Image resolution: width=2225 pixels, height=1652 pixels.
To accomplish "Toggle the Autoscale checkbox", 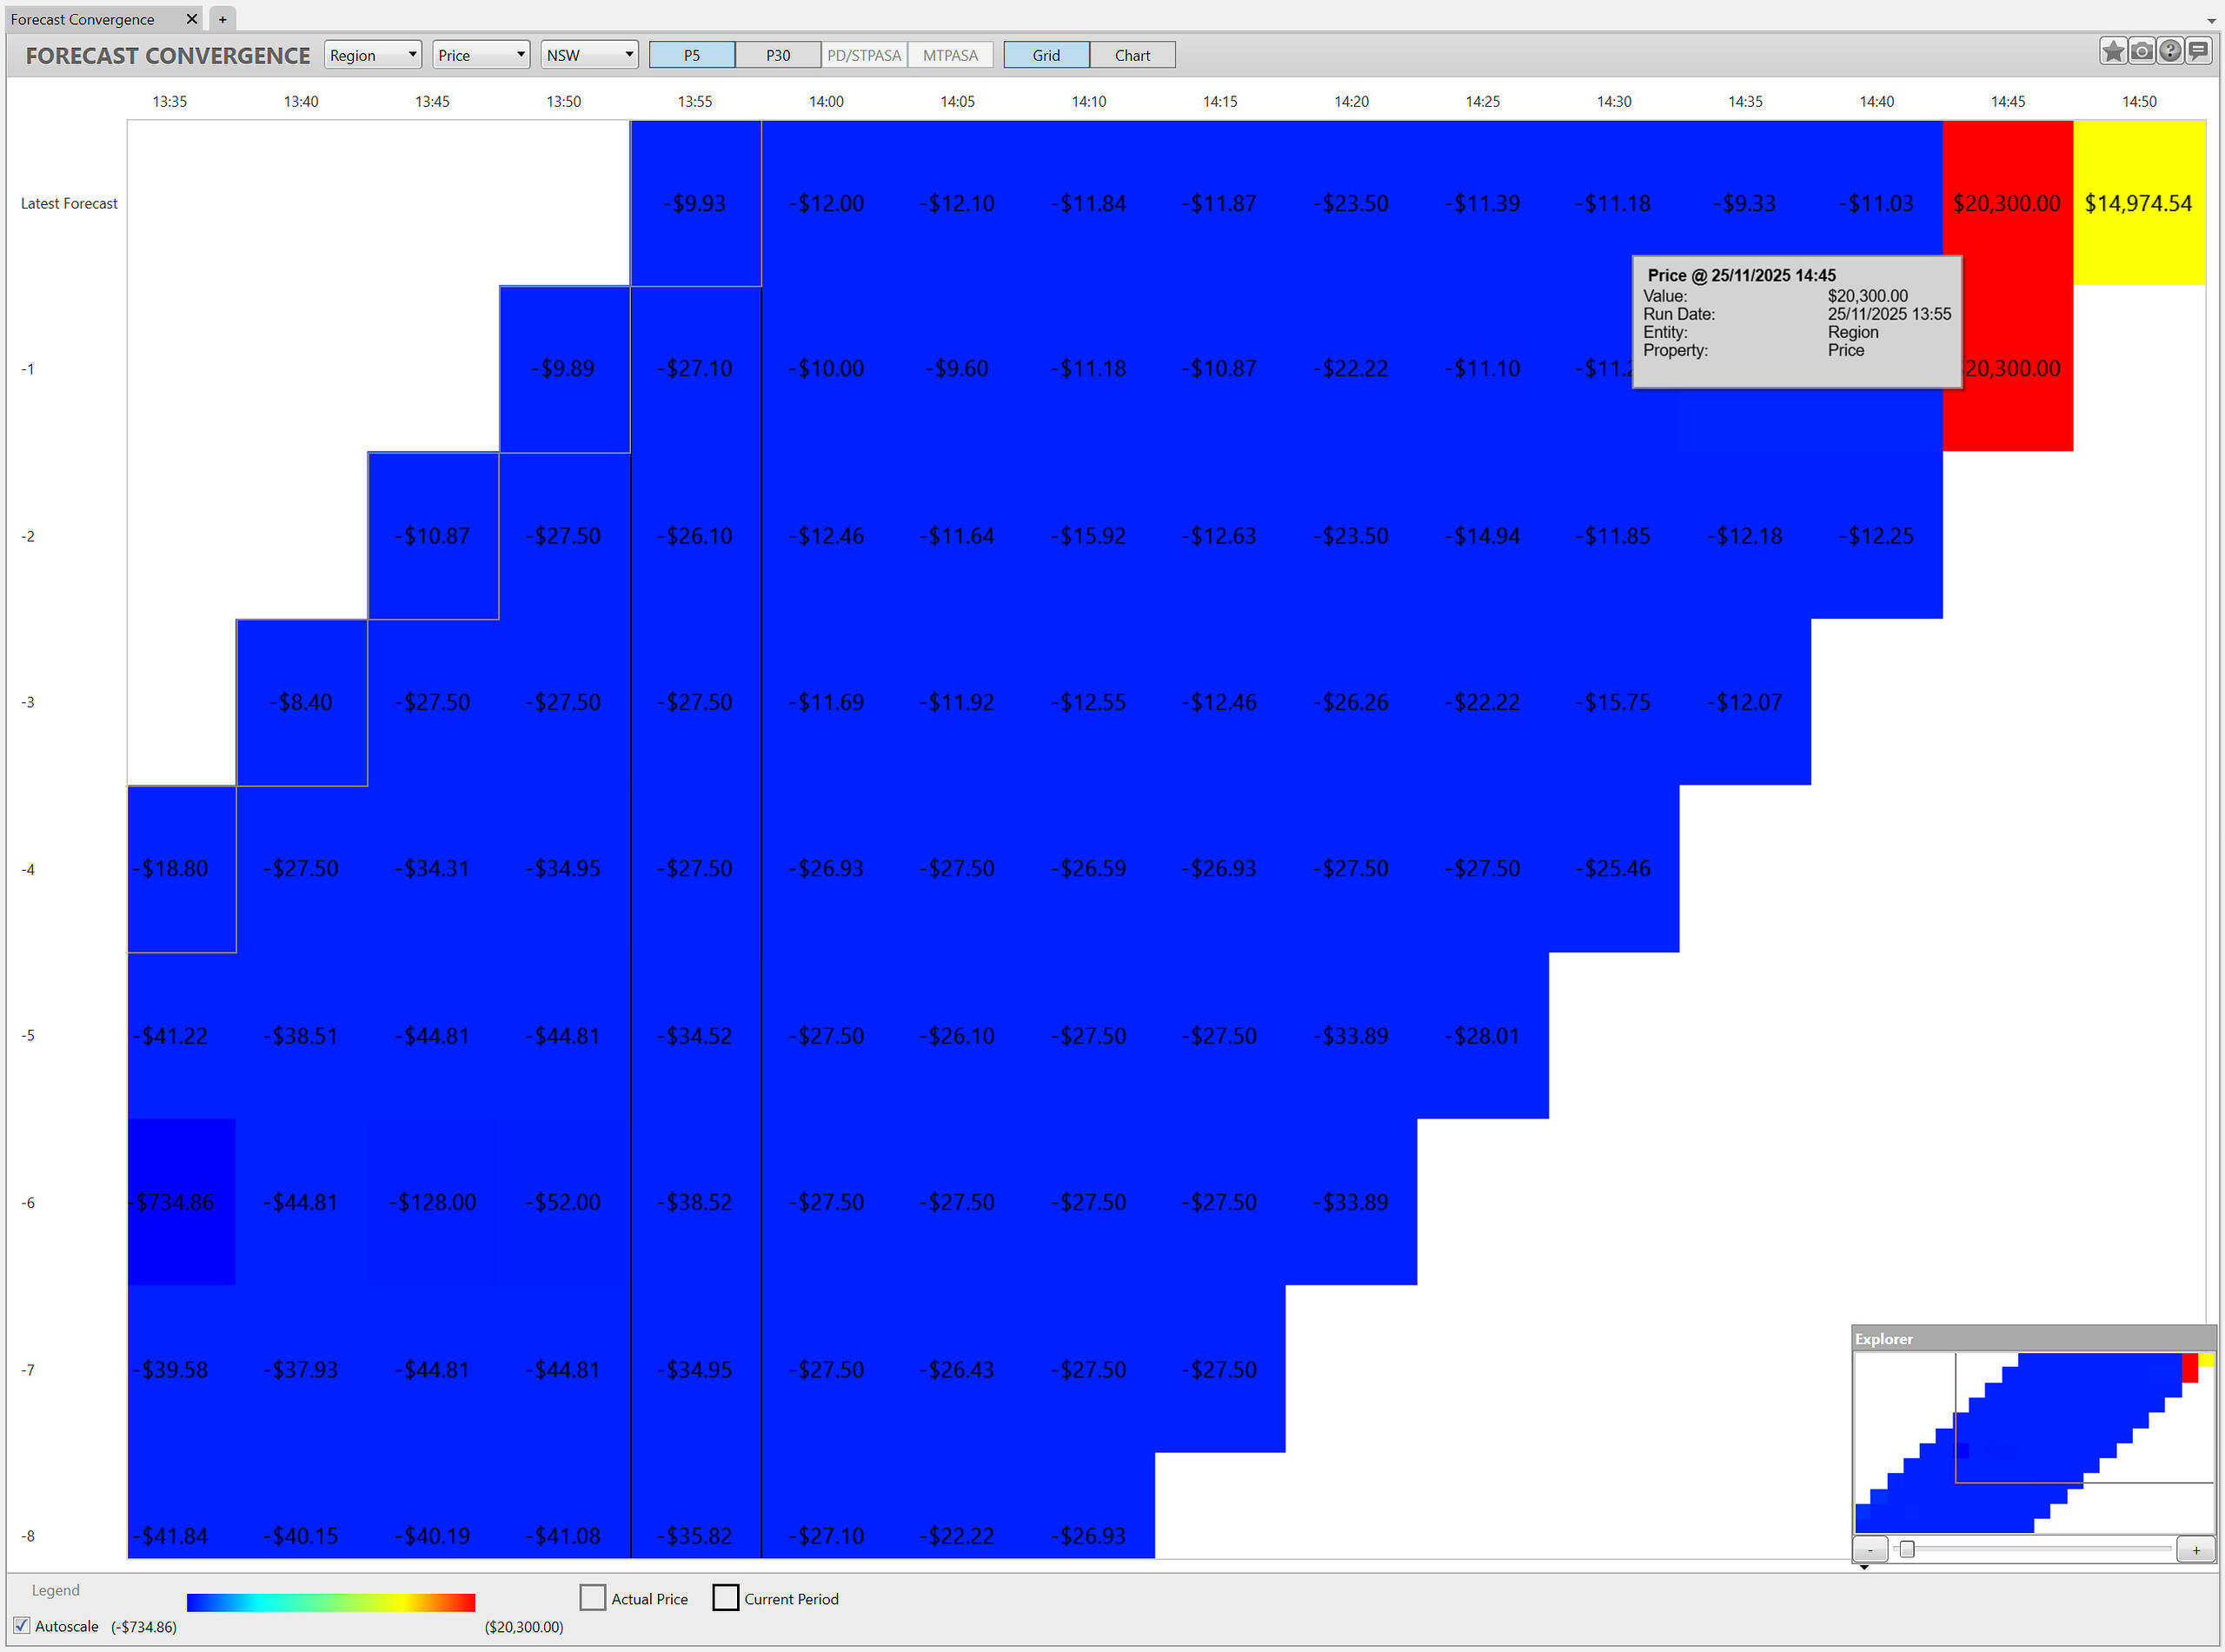I will (x=22, y=1626).
